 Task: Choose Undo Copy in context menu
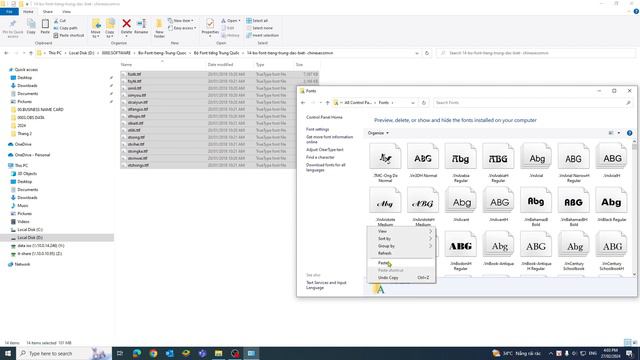pos(401,278)
